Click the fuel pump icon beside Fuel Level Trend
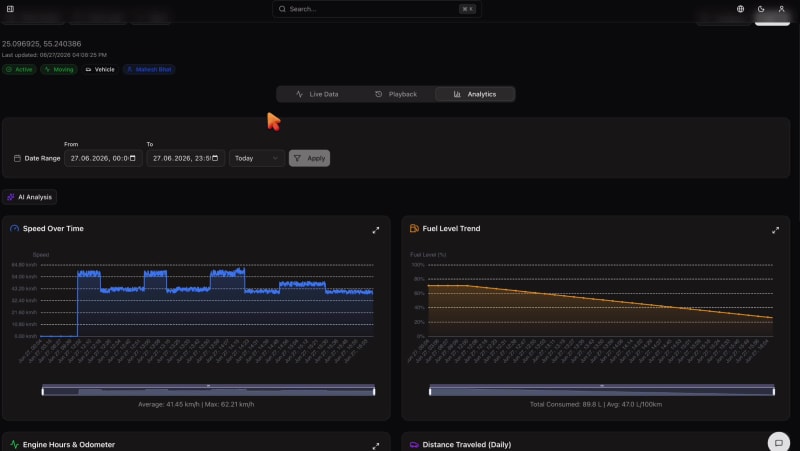 (x=414, y=229)
